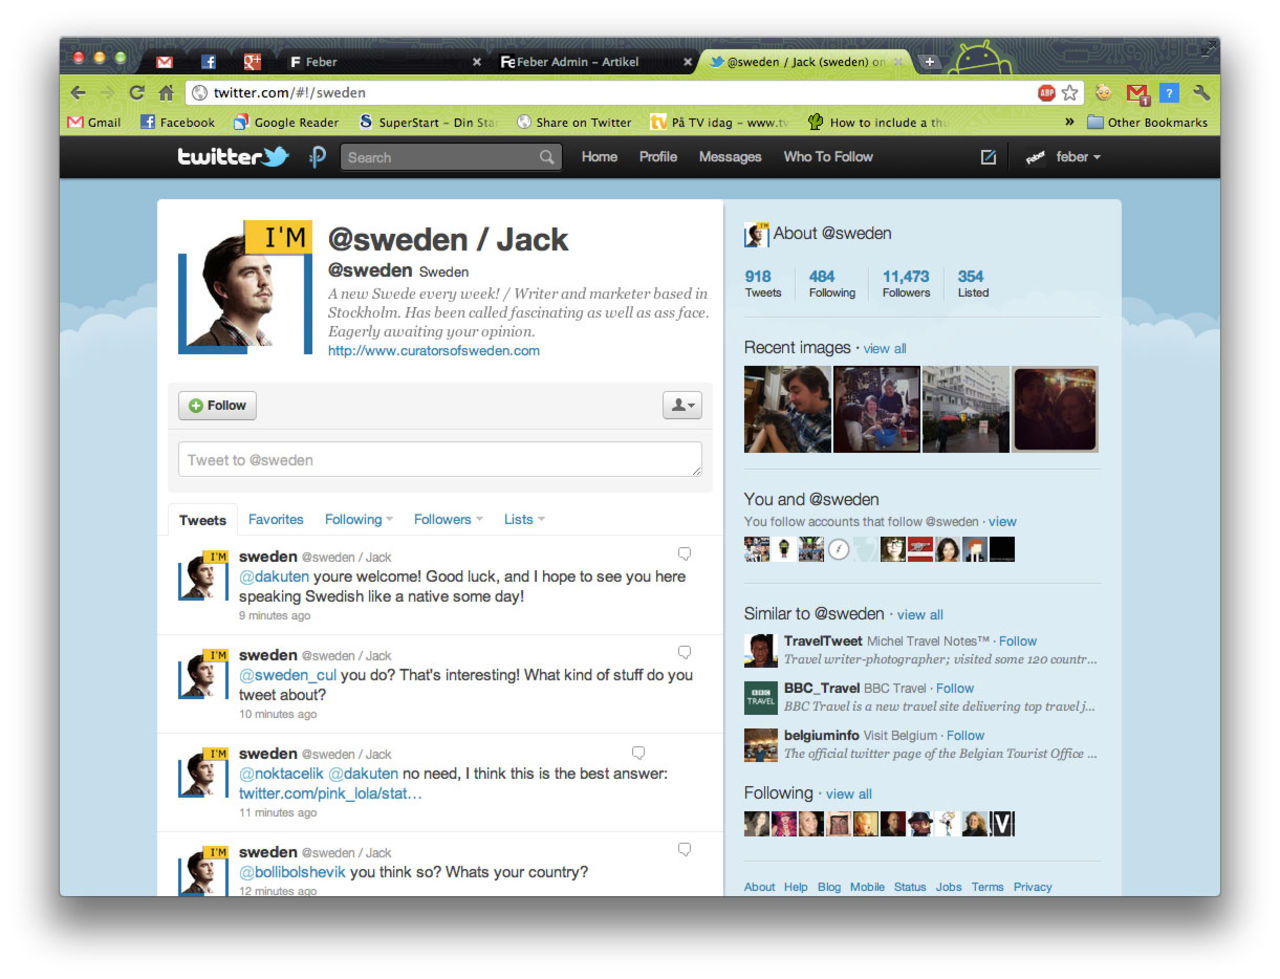Follow the BBC_Travel account
The width and height of the screenshot is (1280, 979).
click(x=954, y=688)
